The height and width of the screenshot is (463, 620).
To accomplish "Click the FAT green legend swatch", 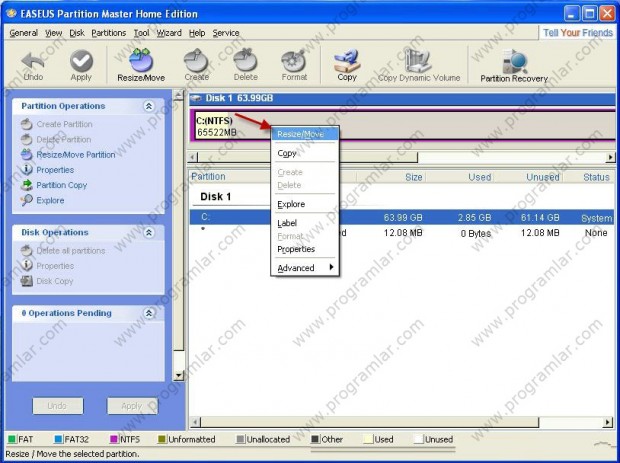I will (12, 439).
